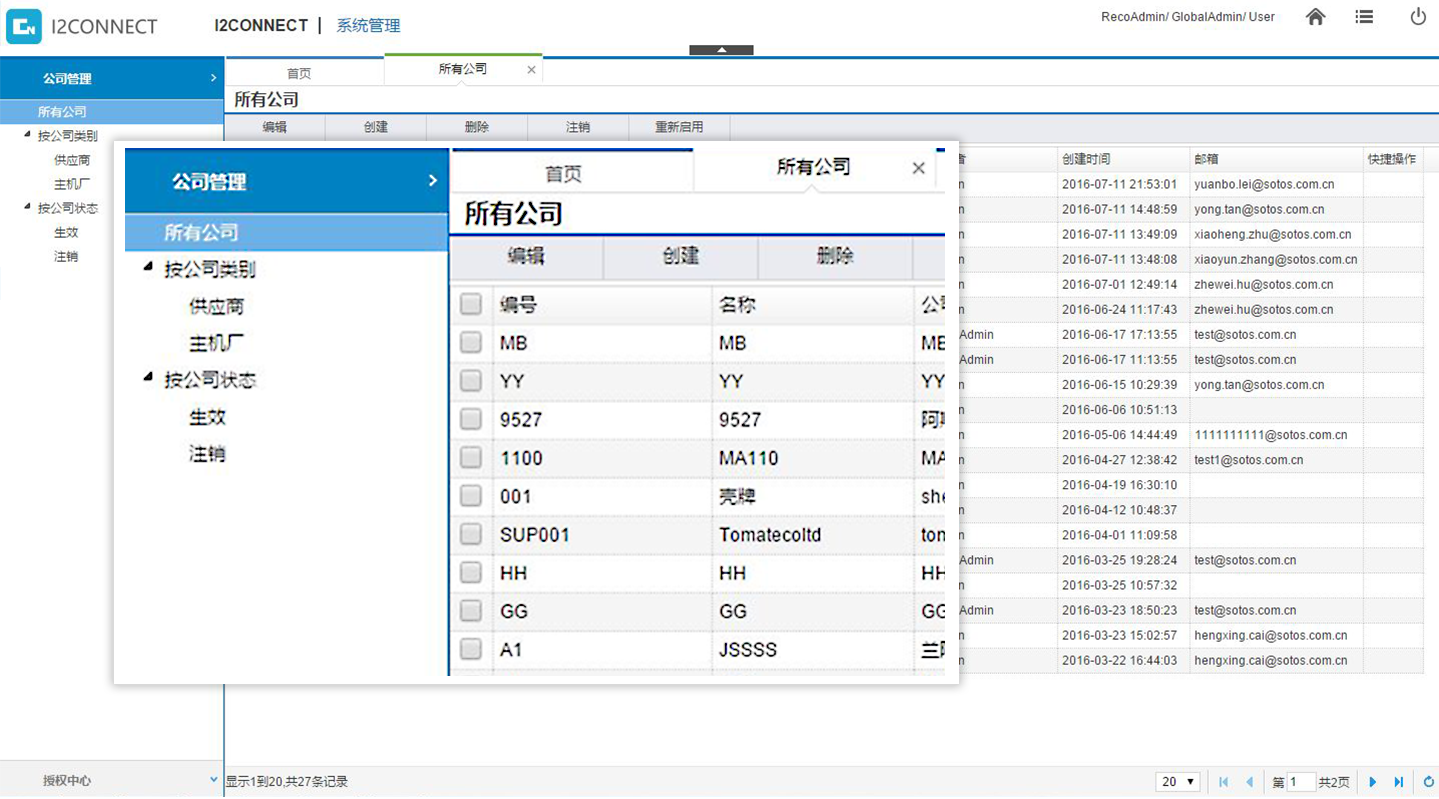Image resolution: width=1439 pixels, height=799 pixels.
Task: Select email 1111111111@sotos.com.cn
Action: pyautogui.click(x=1271, y=435)
